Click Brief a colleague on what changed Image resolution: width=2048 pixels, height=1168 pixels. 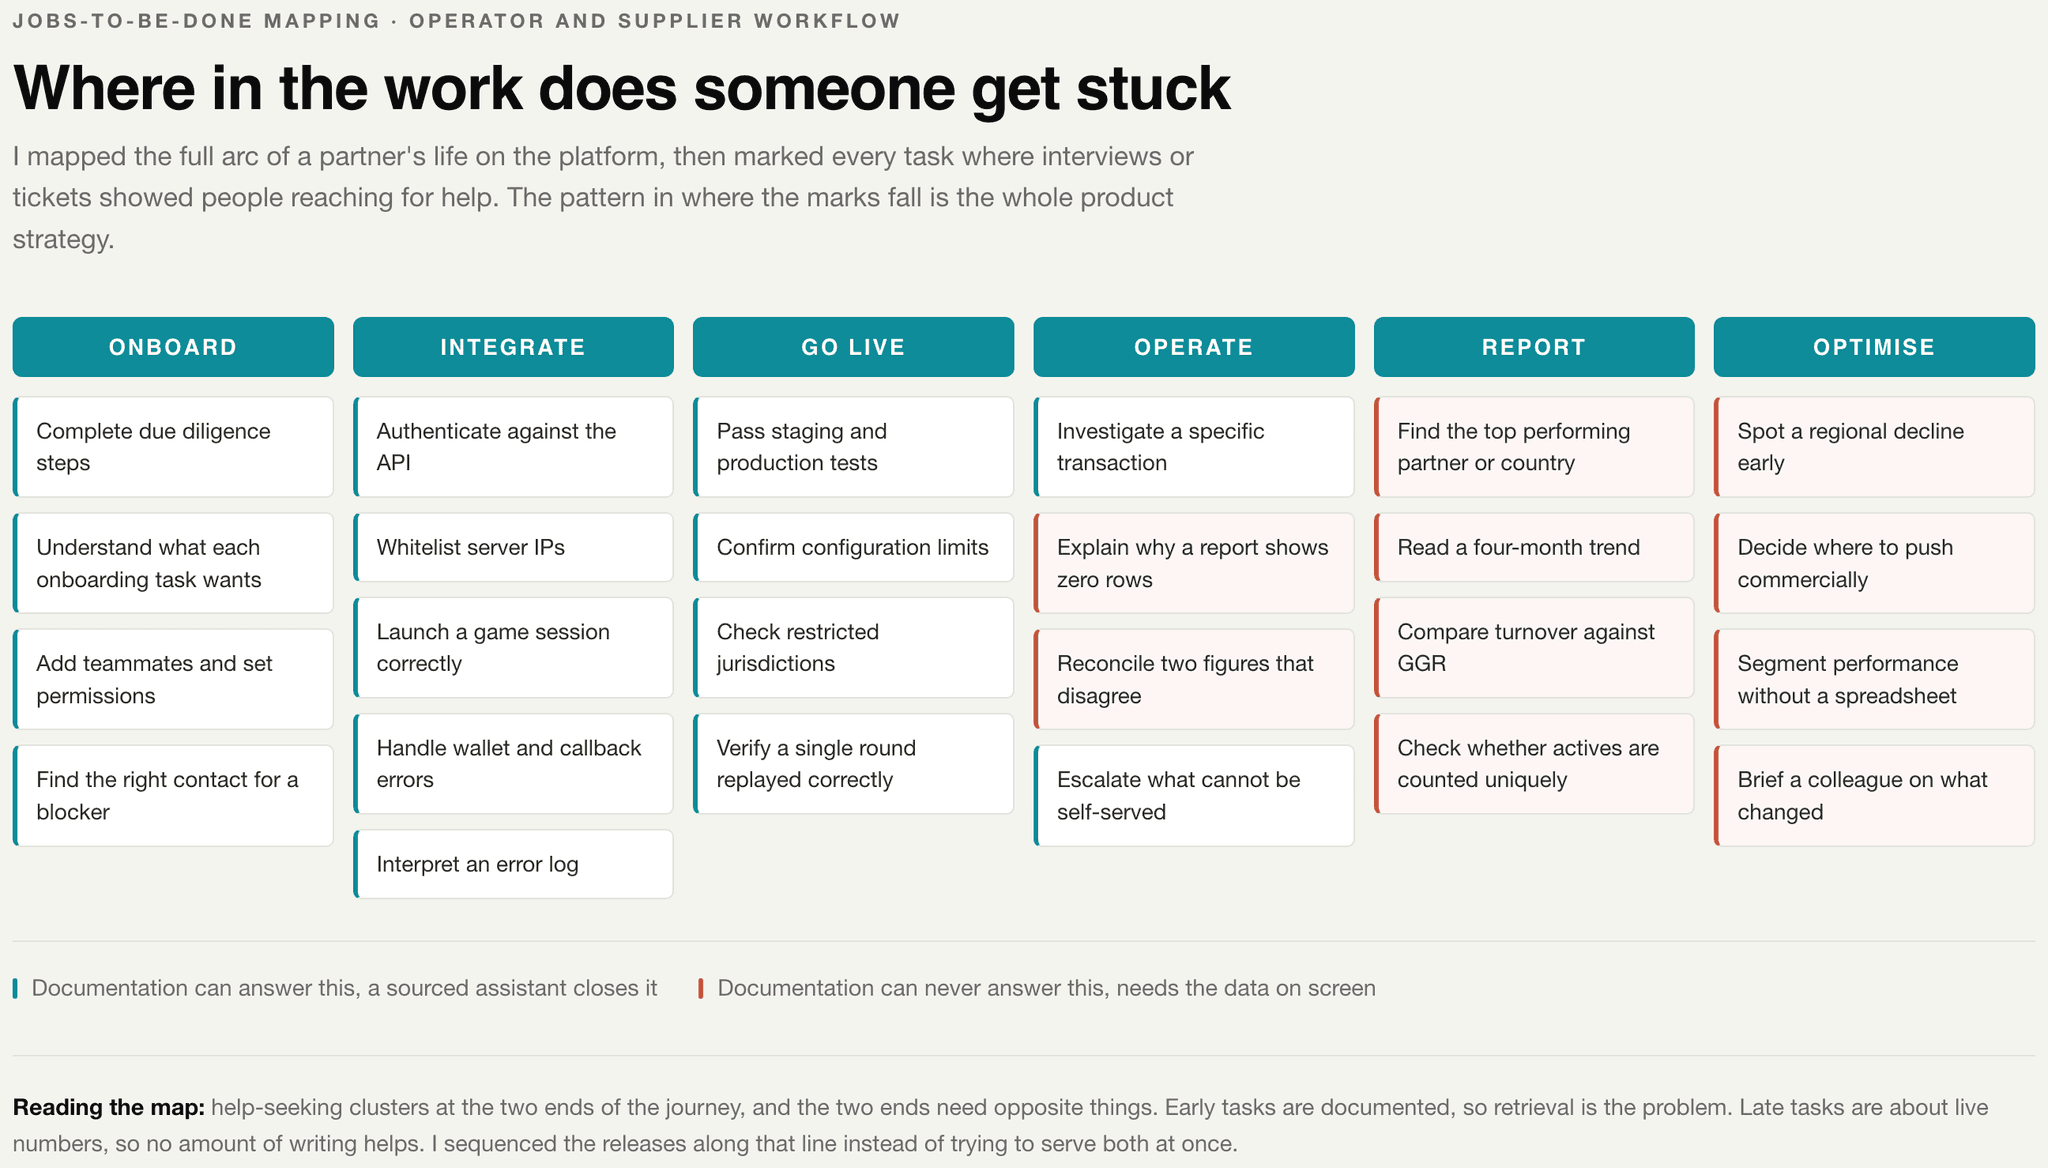tap(1874, 796)
